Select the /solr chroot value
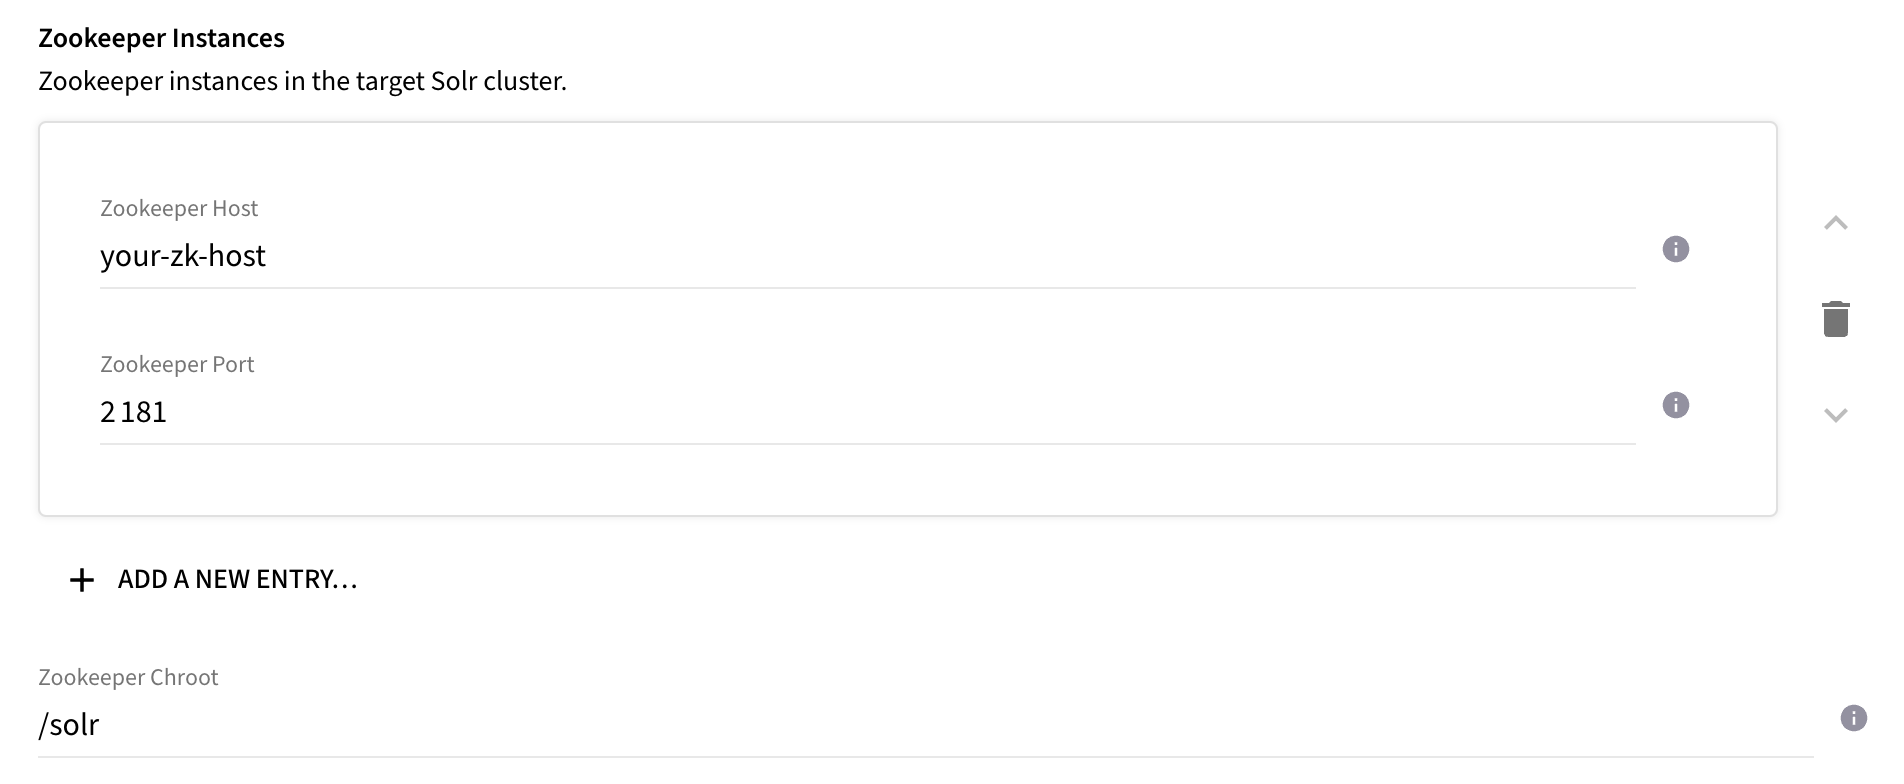This screenshot has height=784, width=1904. 68,724
